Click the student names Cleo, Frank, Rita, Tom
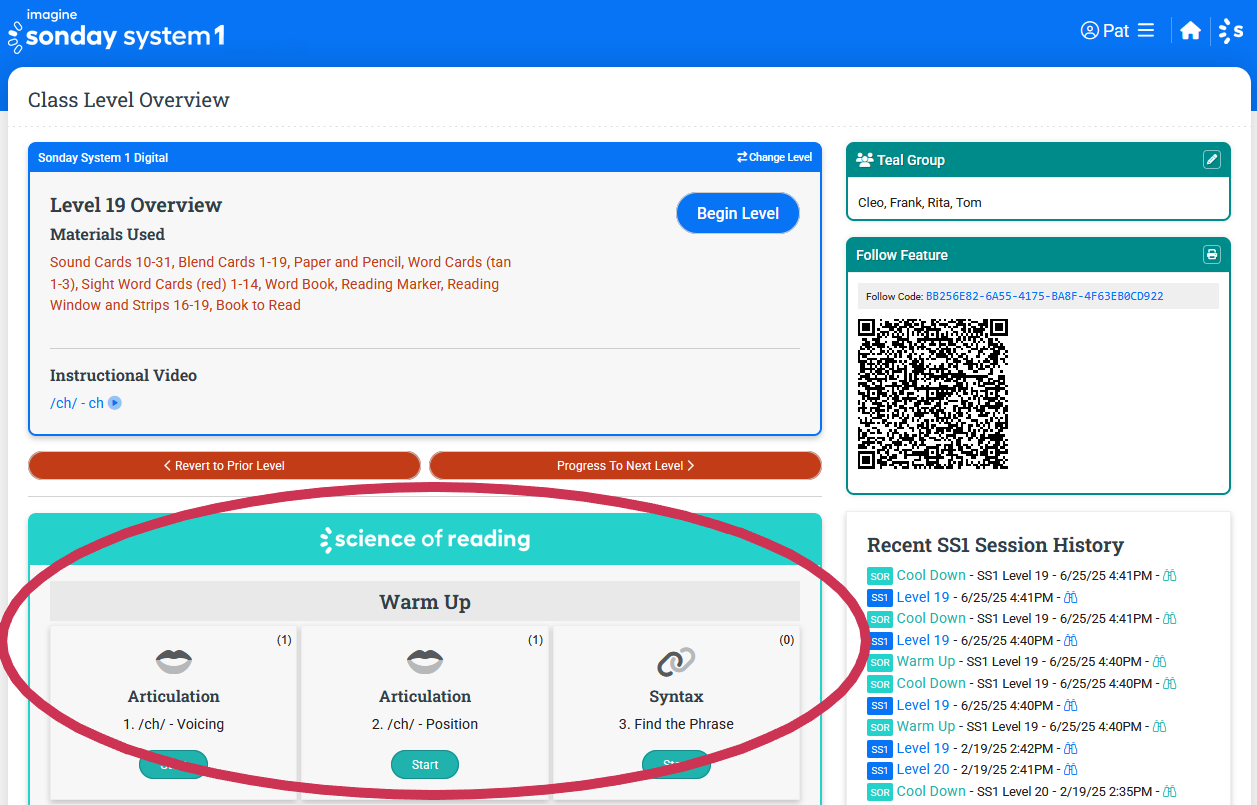The height and width of the screenshot is (805, 1257). pos(920,202)
